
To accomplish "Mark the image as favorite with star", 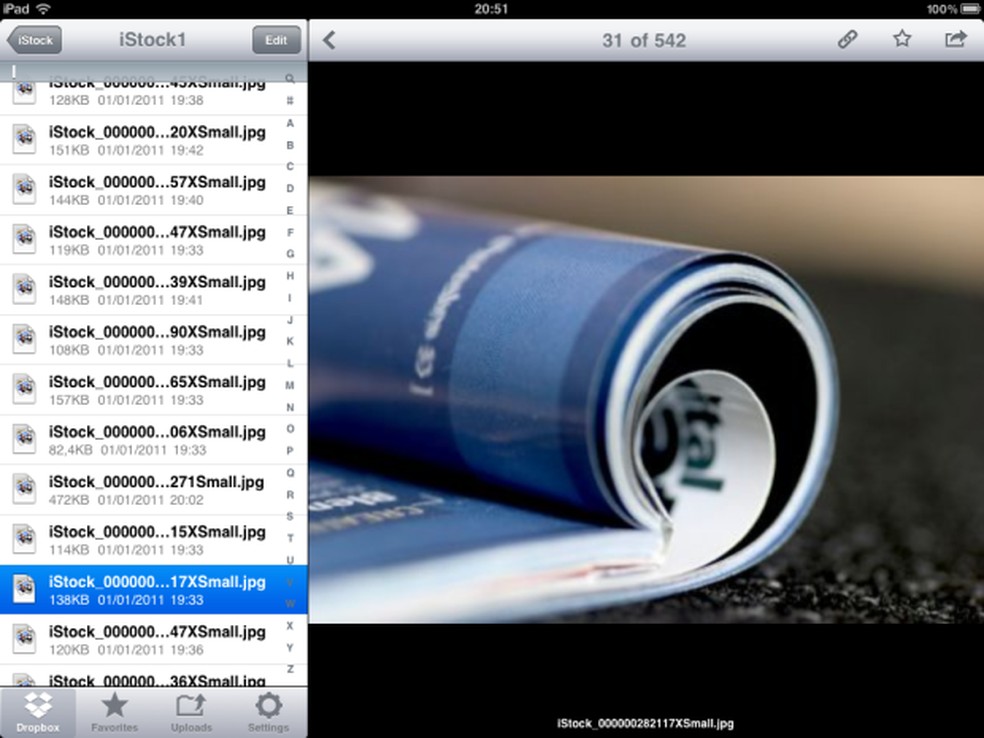I will coord(902,39).
